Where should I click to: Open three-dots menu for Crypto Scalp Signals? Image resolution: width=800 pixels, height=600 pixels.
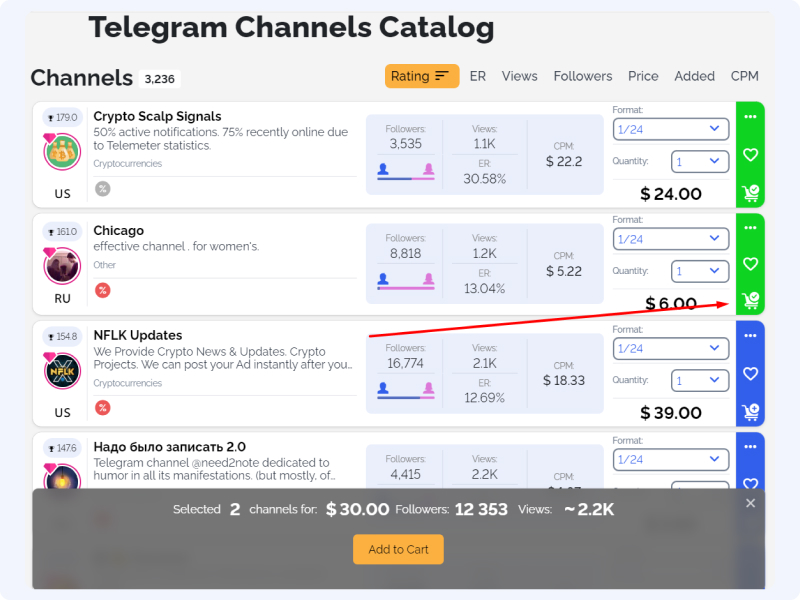click(750, 117)
